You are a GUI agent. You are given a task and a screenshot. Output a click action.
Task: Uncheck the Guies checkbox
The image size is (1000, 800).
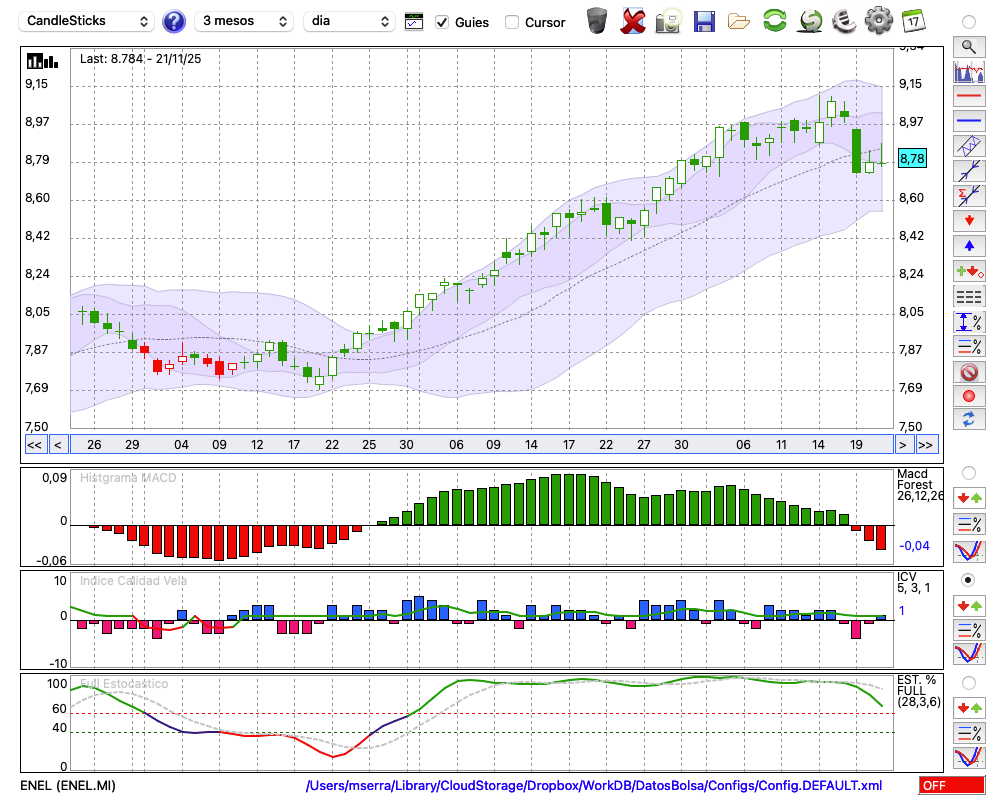tap(441, 22)
